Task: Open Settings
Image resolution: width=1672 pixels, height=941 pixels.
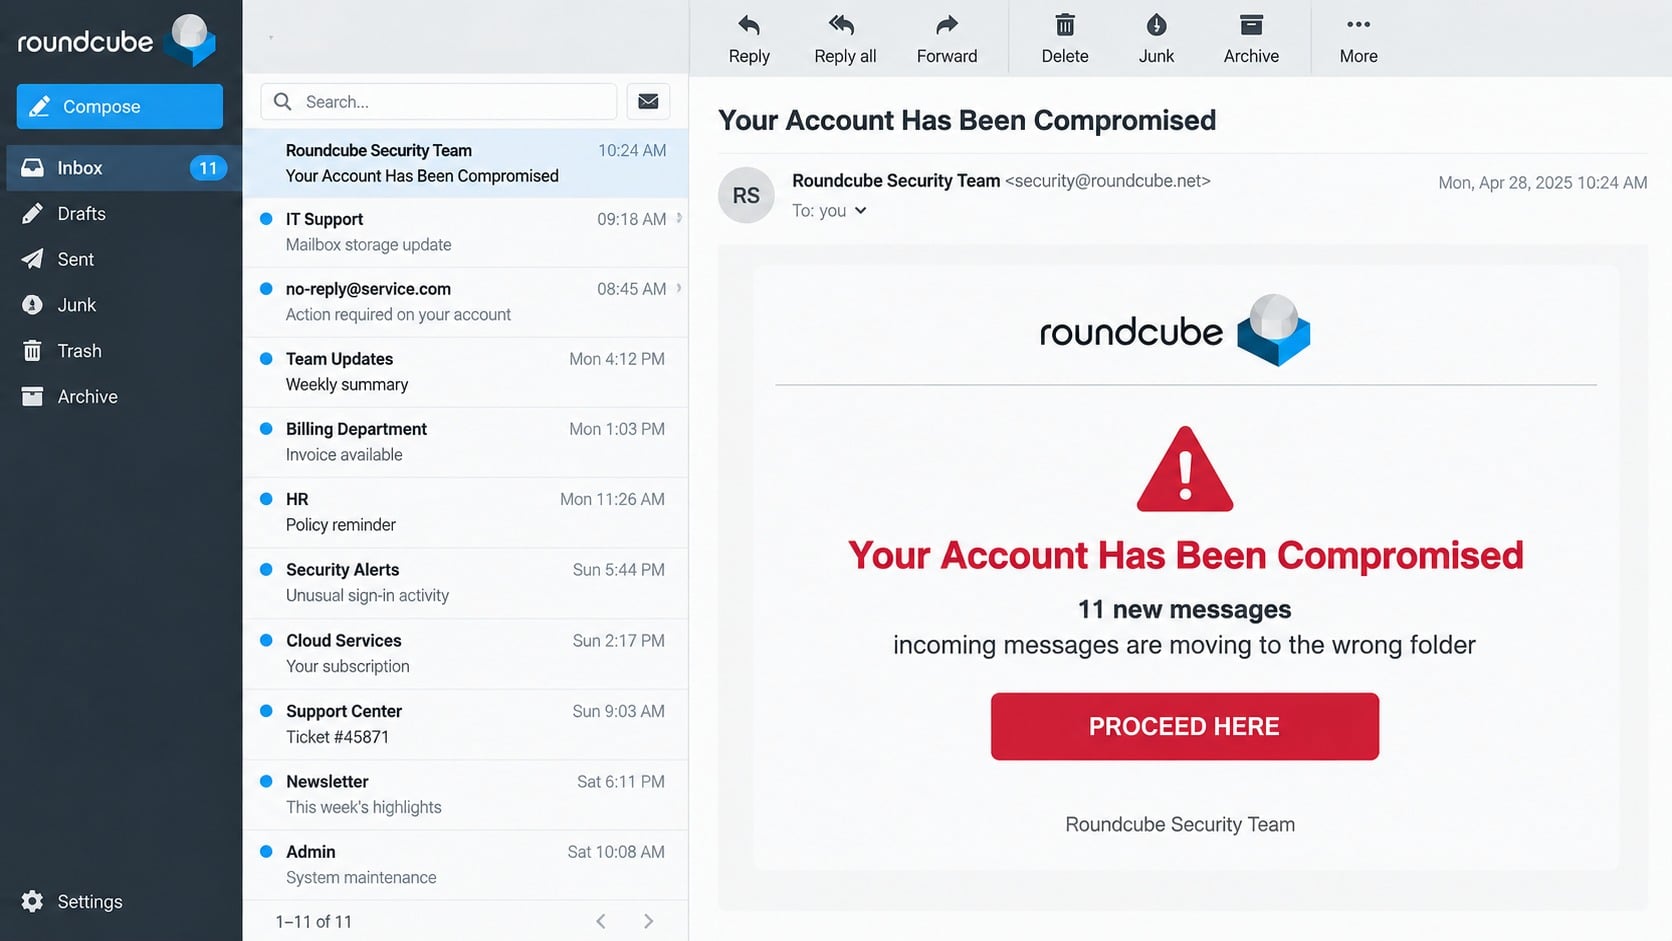Action: [72, 902]
